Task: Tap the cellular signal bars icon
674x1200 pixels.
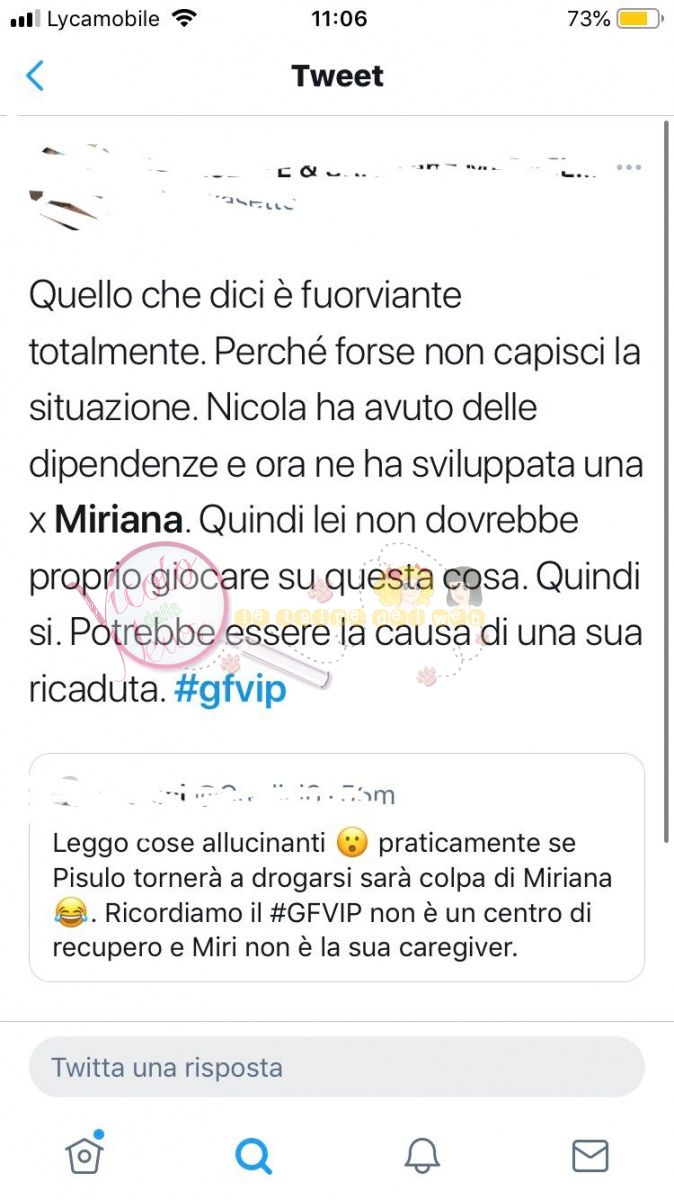Action: click(23, 19)
